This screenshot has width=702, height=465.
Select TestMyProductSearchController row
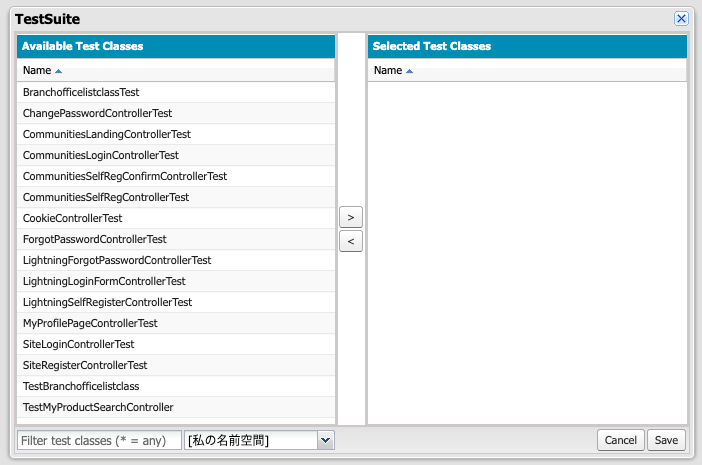(x=176, y=408)
